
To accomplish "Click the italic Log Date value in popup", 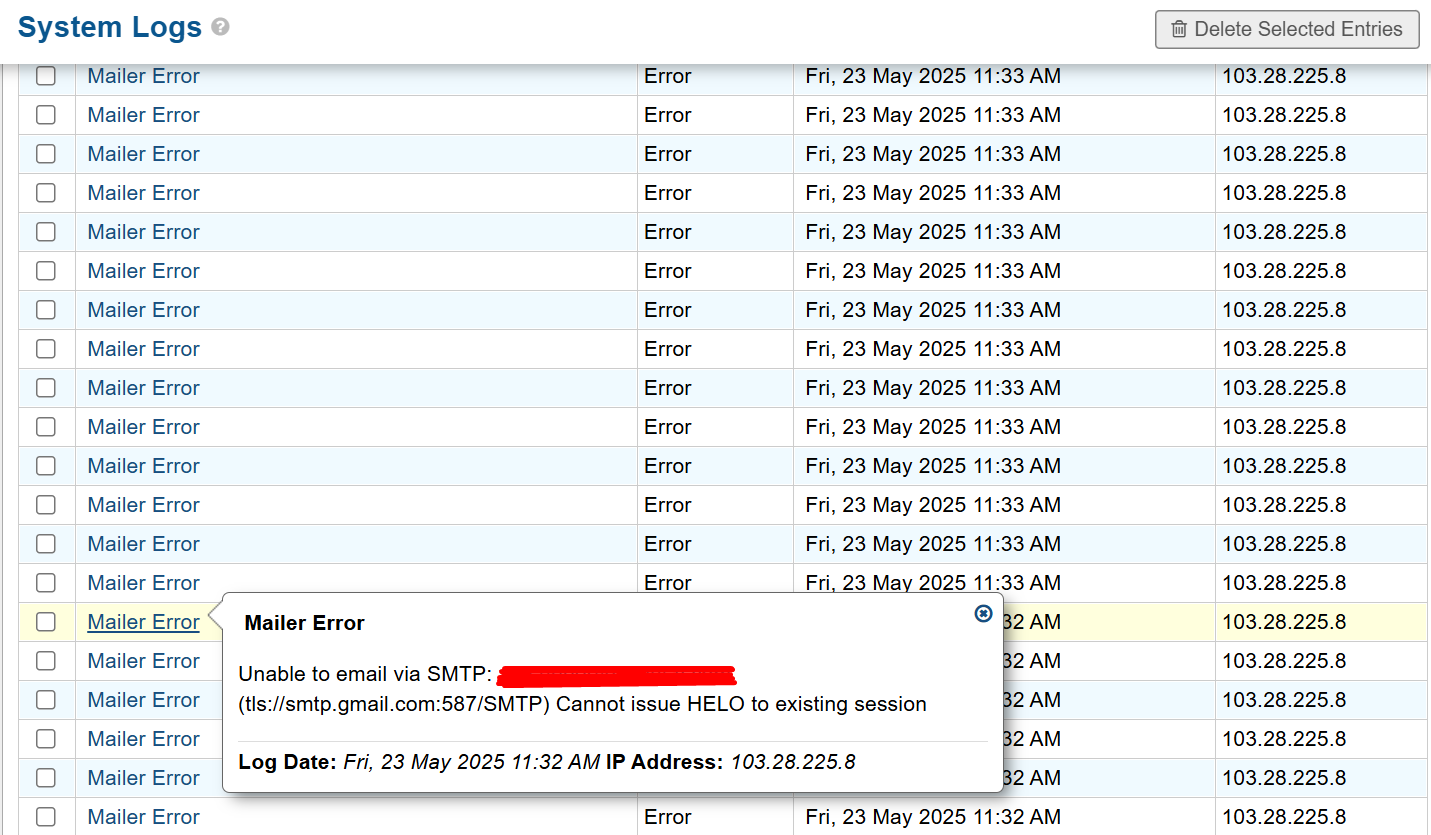I will 471,762.
